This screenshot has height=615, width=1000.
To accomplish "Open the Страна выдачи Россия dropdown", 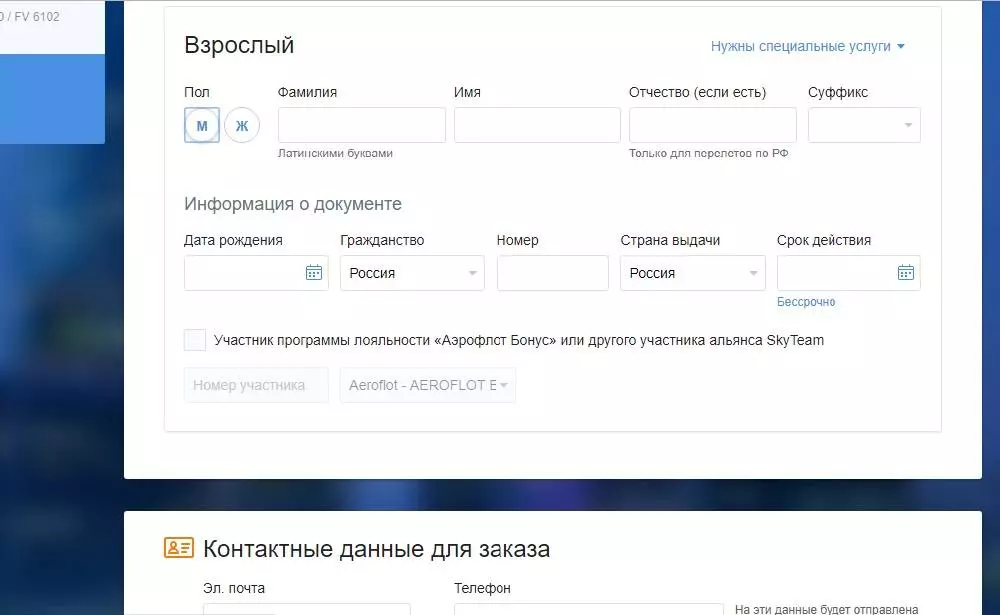I will click(x=691, y=272).
